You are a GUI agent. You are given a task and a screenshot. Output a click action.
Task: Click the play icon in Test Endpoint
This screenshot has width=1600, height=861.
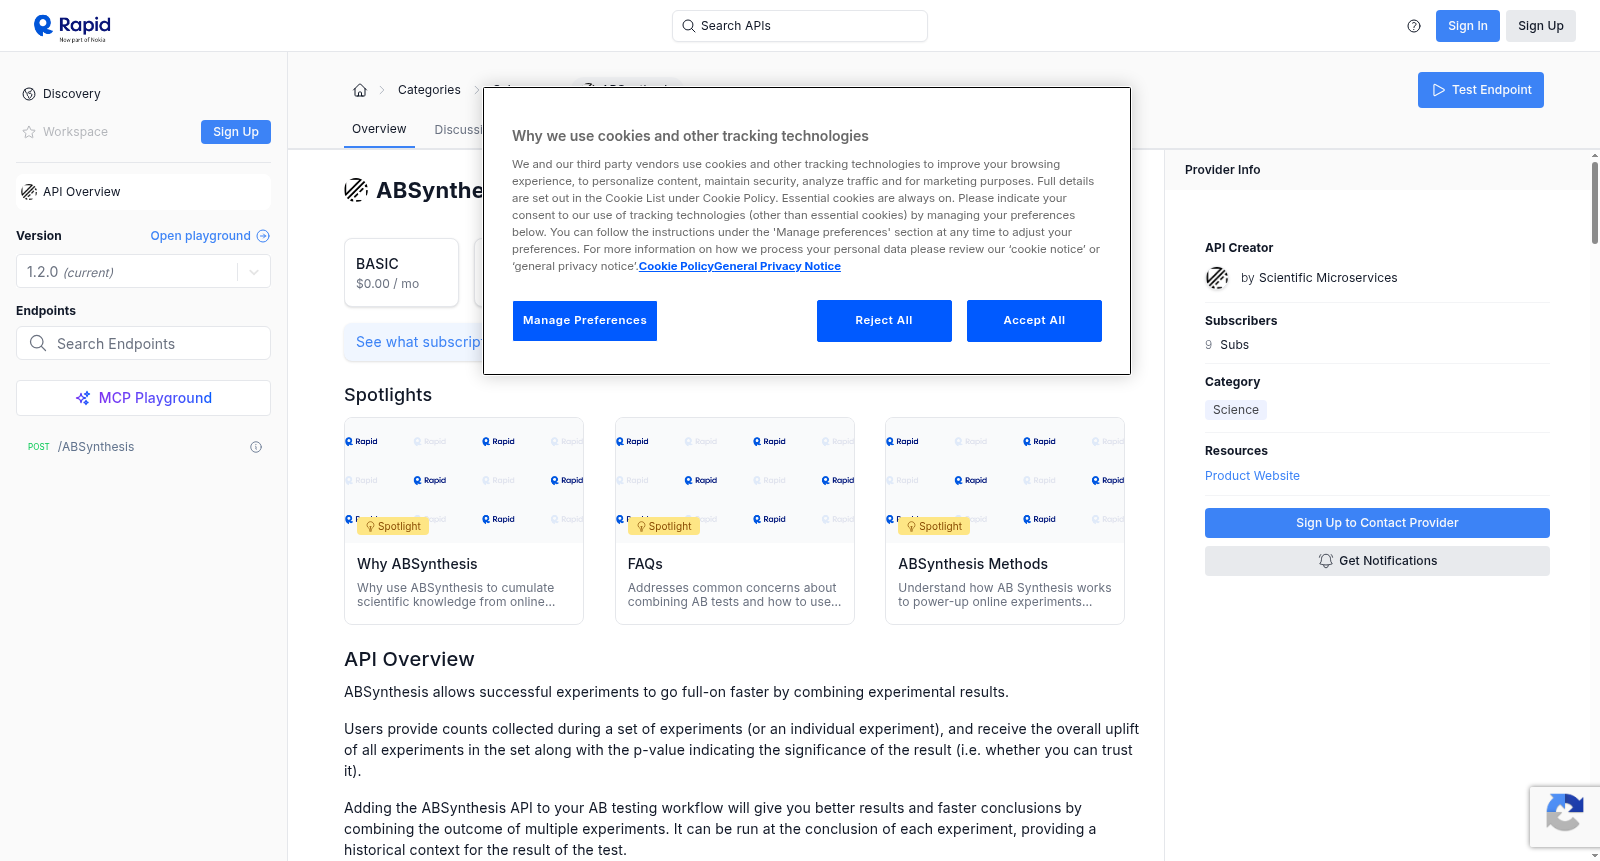pyautogui.click(x=1439, y=90)
